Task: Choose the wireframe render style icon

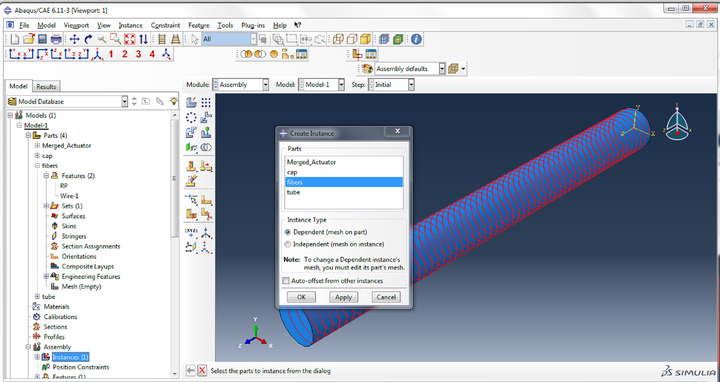Action: pos(338,39)
